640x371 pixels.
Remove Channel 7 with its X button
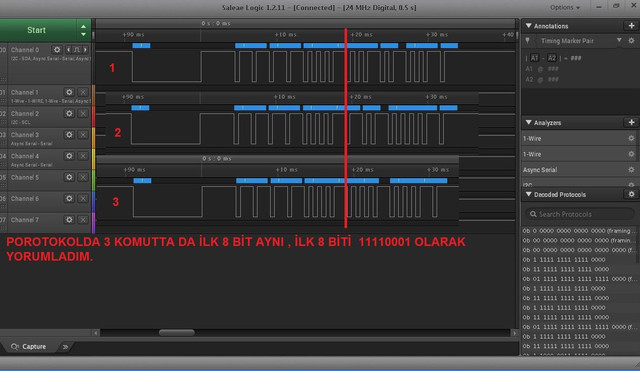tap(83, 220)
